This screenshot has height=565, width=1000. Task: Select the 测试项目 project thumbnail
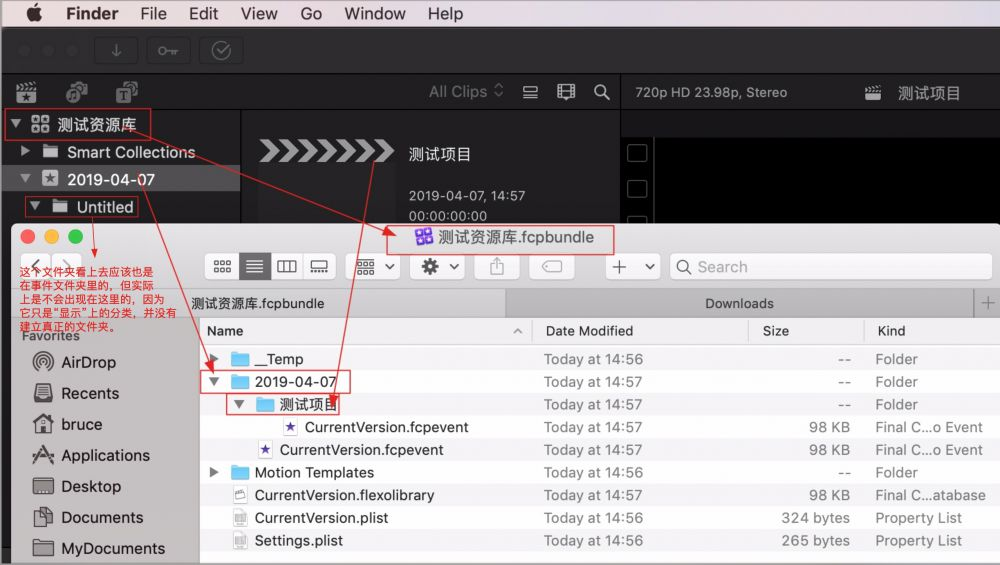pyautogui.click(x=326, y=151)
